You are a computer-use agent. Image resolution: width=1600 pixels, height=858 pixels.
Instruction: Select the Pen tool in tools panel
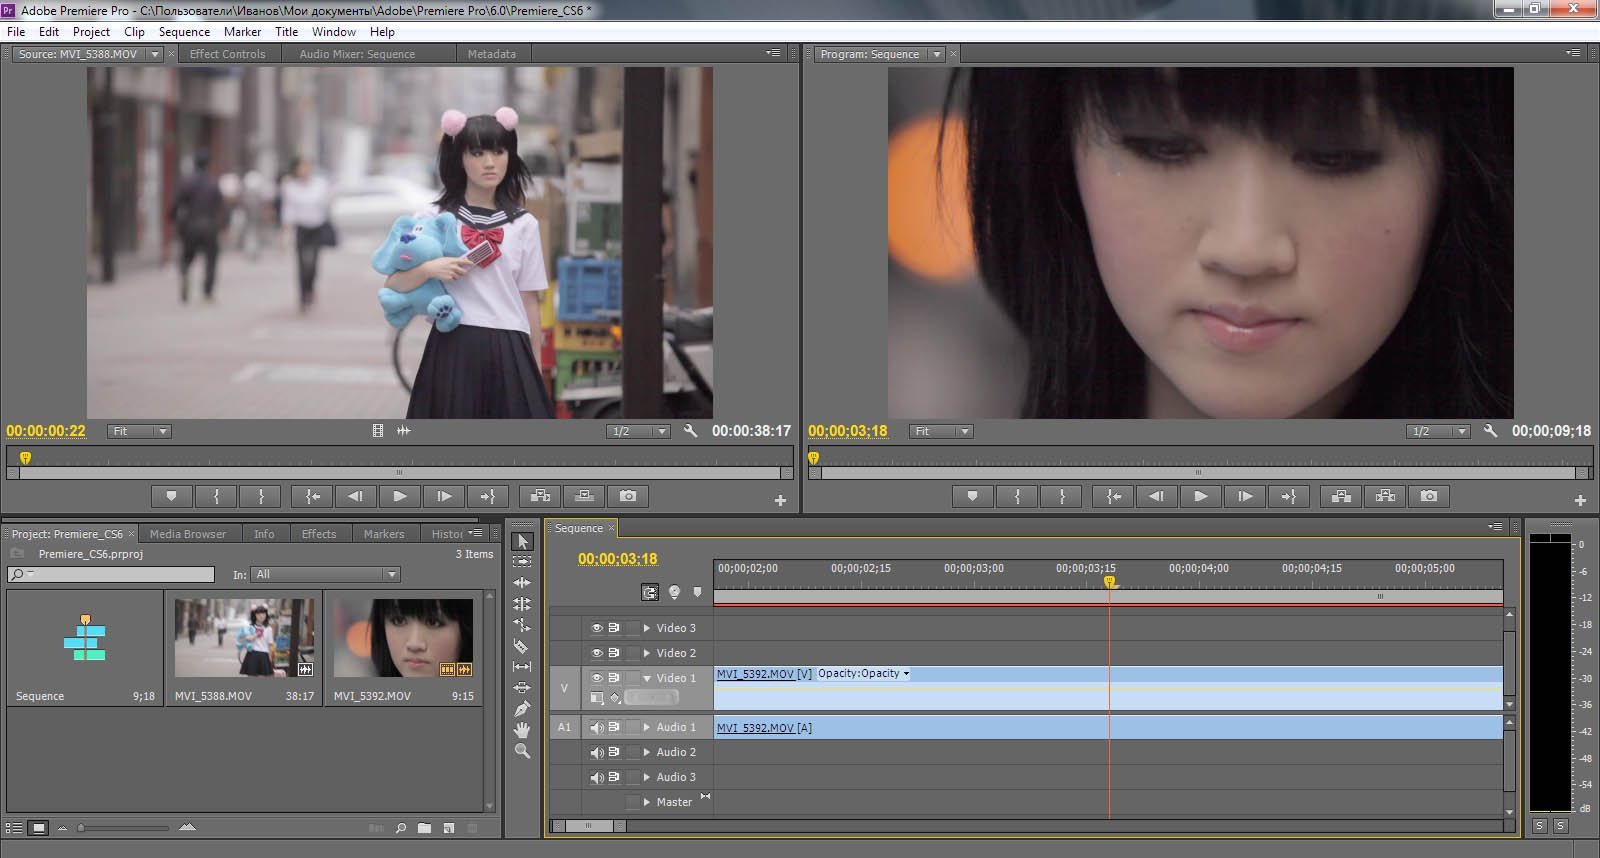(x=522, y=709)
